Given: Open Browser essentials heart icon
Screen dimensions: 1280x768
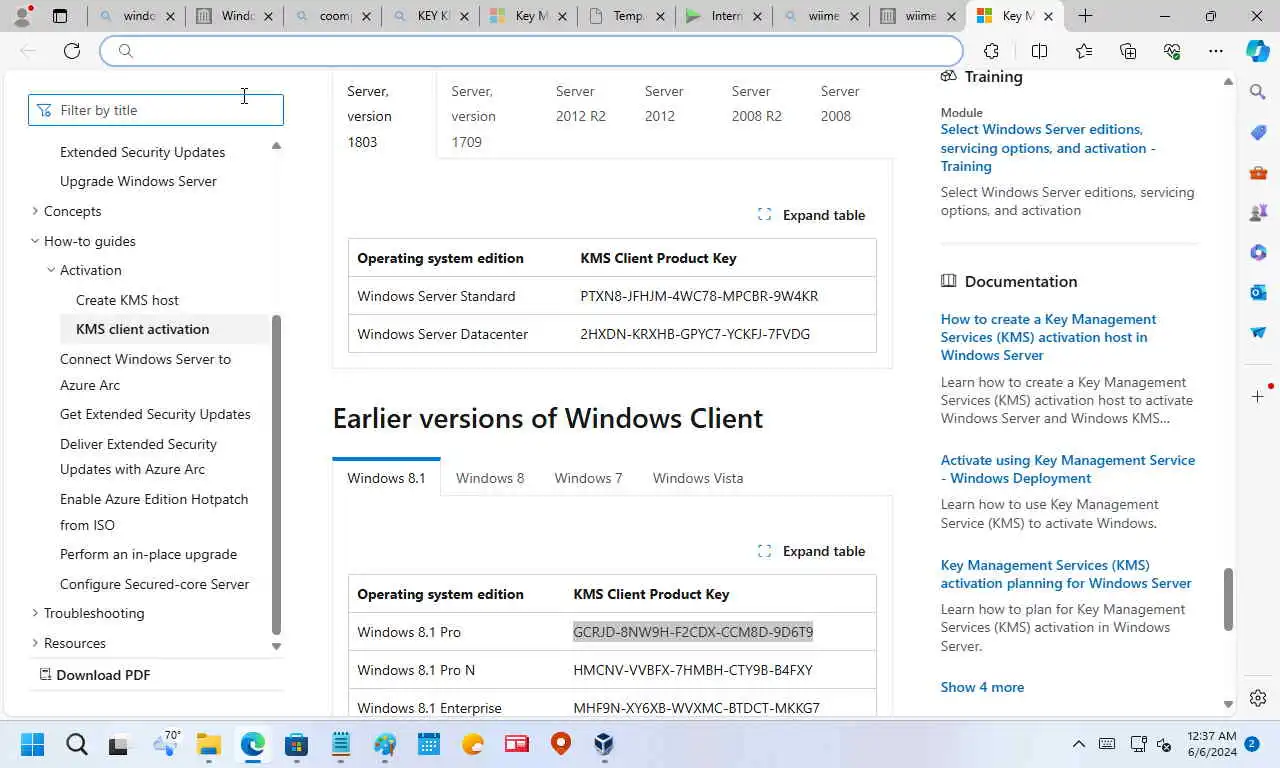Looking at the screenshot, I should point(1172,51).
